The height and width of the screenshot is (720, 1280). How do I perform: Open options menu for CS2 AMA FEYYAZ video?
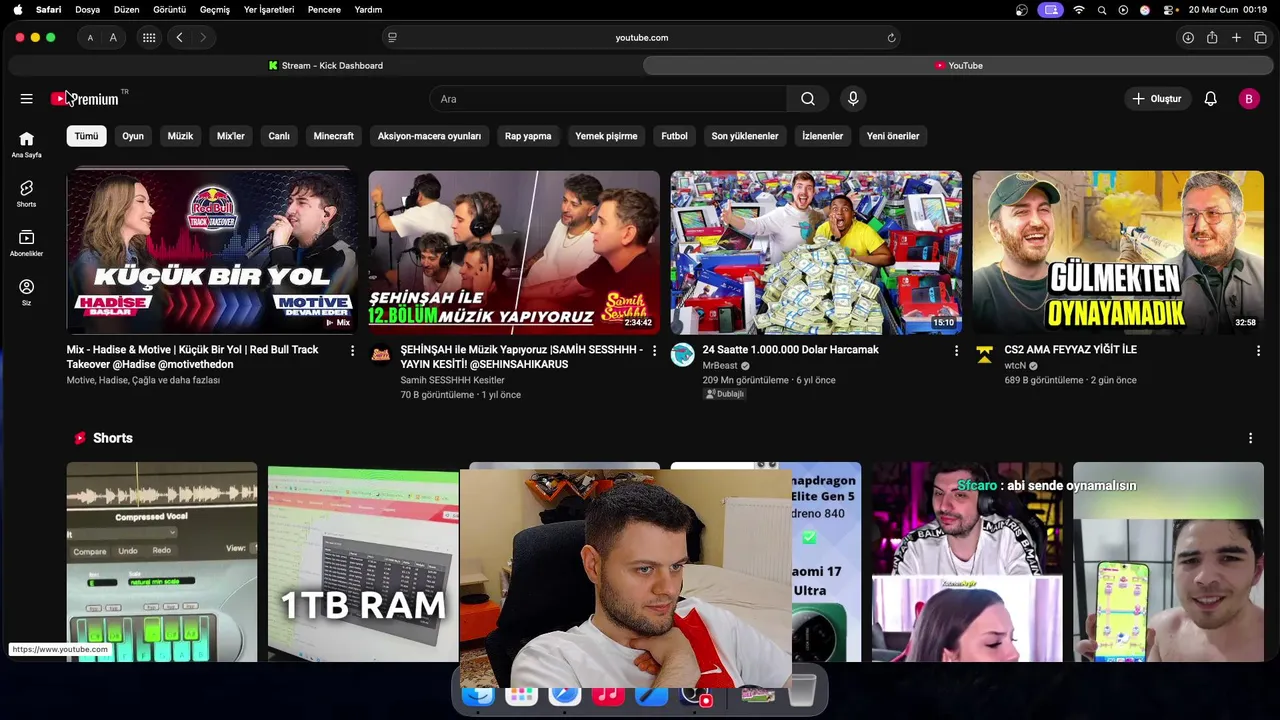click(x=1258, y=351)
